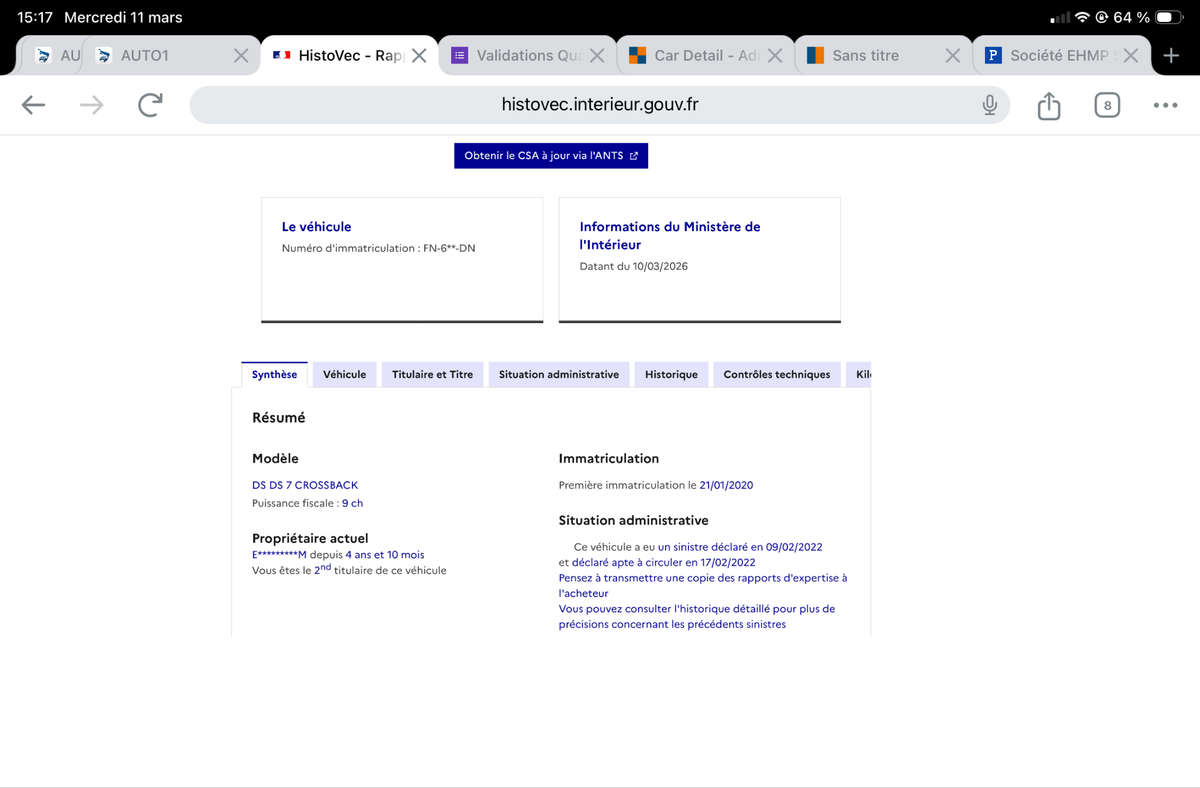Add a new browser tab
The image size is (1200, 788).
(x=1171, y=56)
